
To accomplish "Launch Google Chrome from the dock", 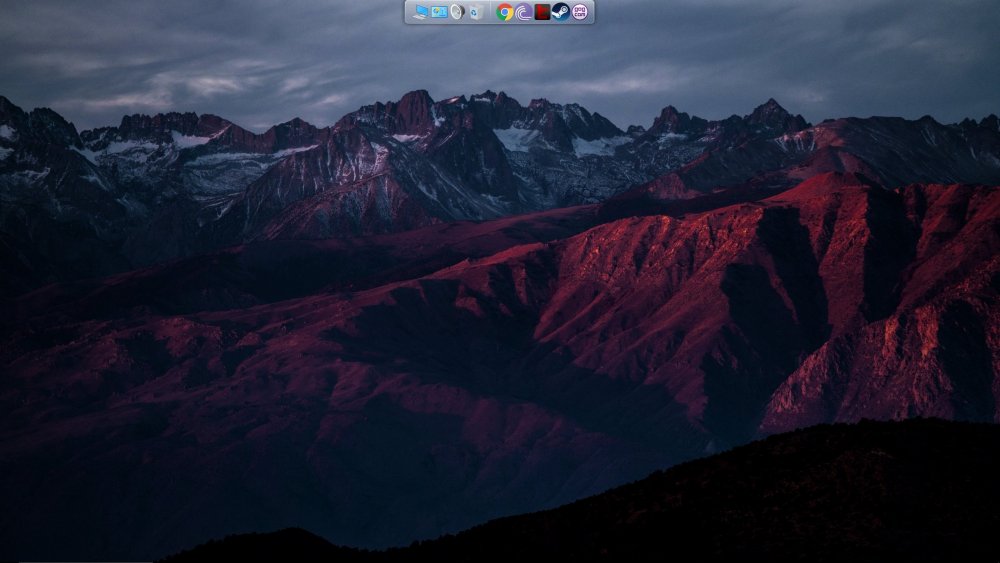I will (504, 12).
